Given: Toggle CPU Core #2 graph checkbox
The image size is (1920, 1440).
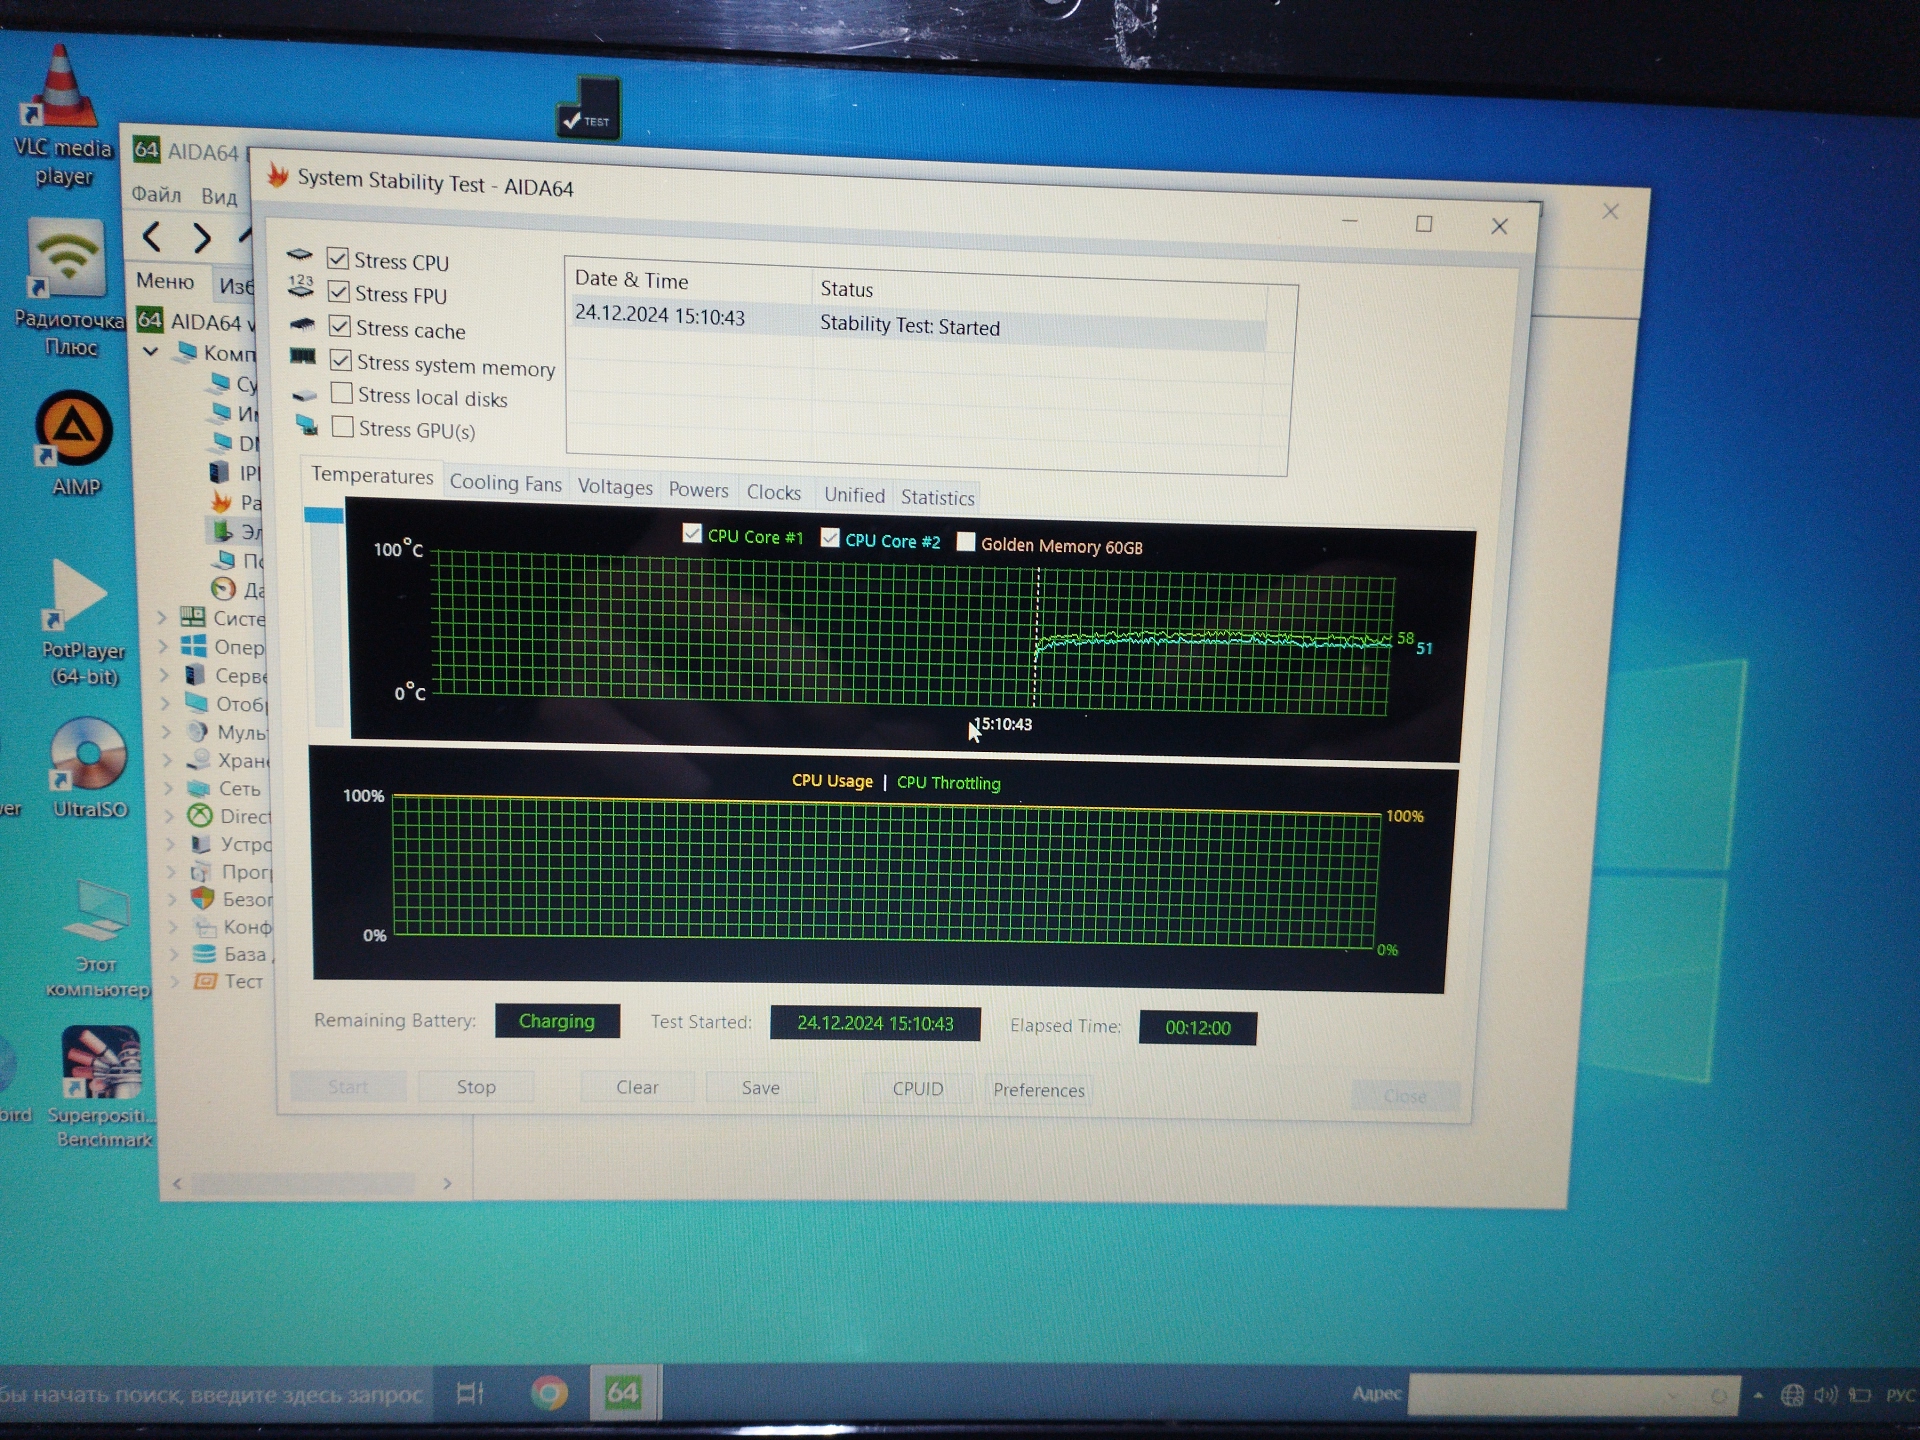Looking at the screenshot, I should (x=830, y=538).
